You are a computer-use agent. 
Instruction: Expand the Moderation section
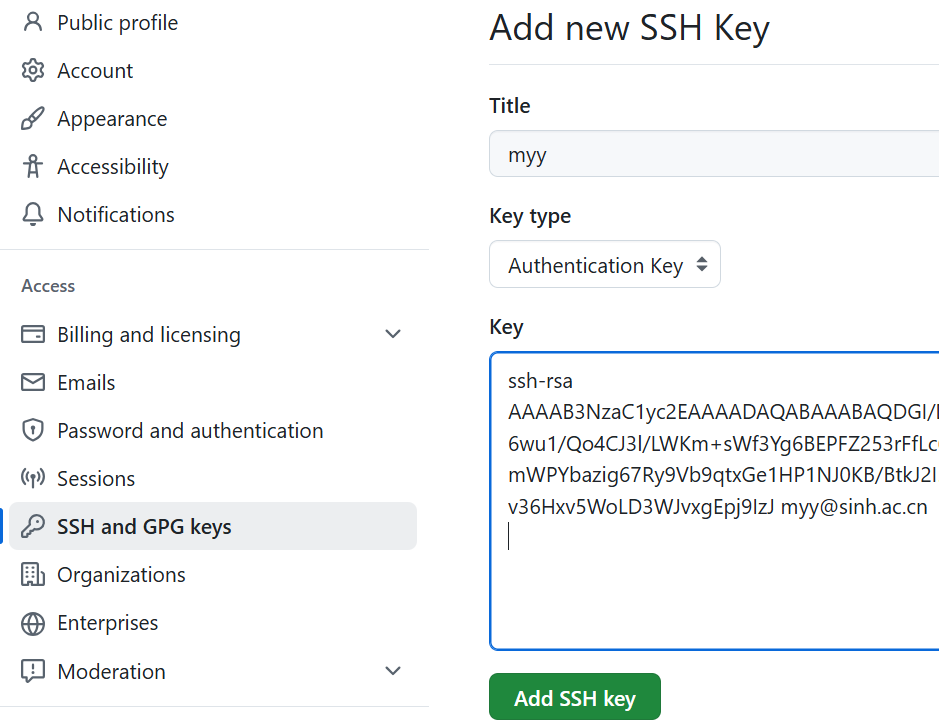pos(392,671)
